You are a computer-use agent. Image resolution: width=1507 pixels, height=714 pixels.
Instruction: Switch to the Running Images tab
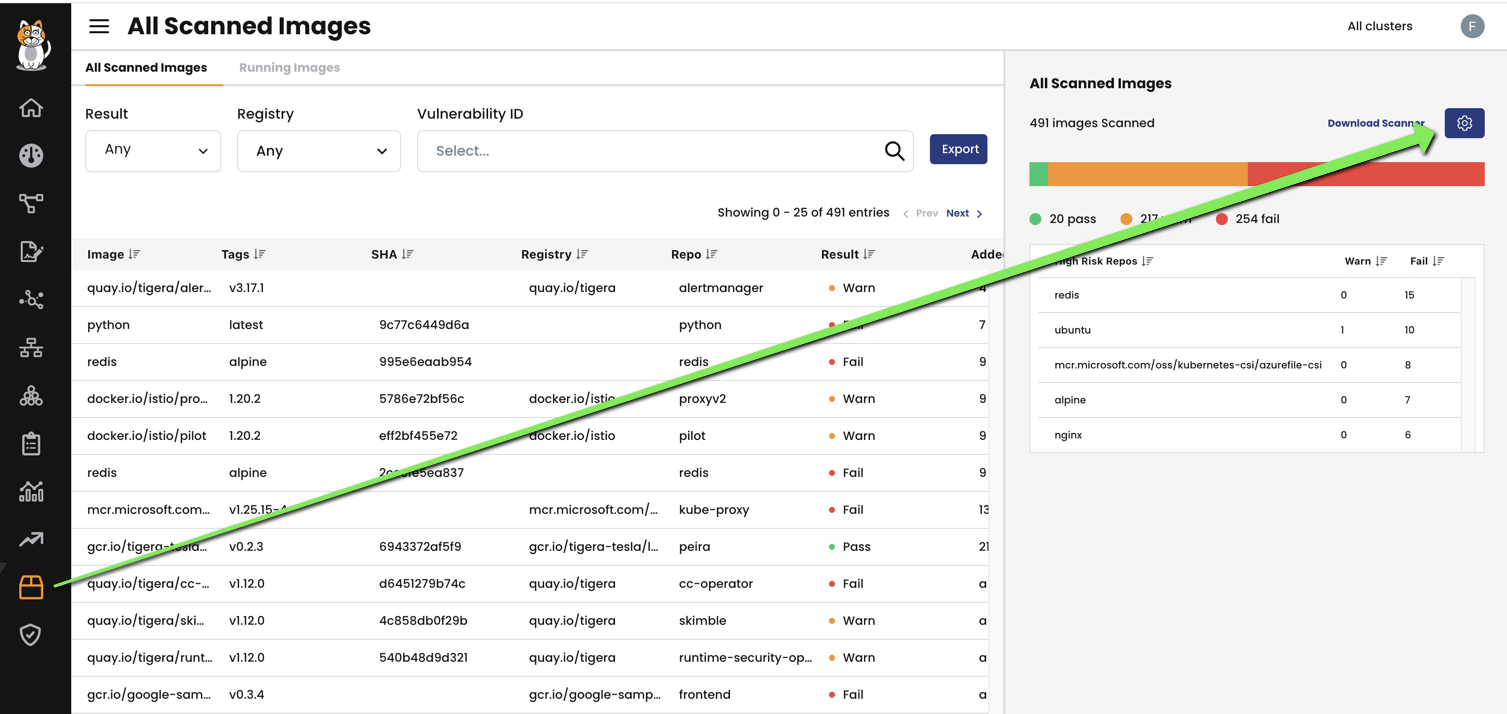tap(289, 68)
